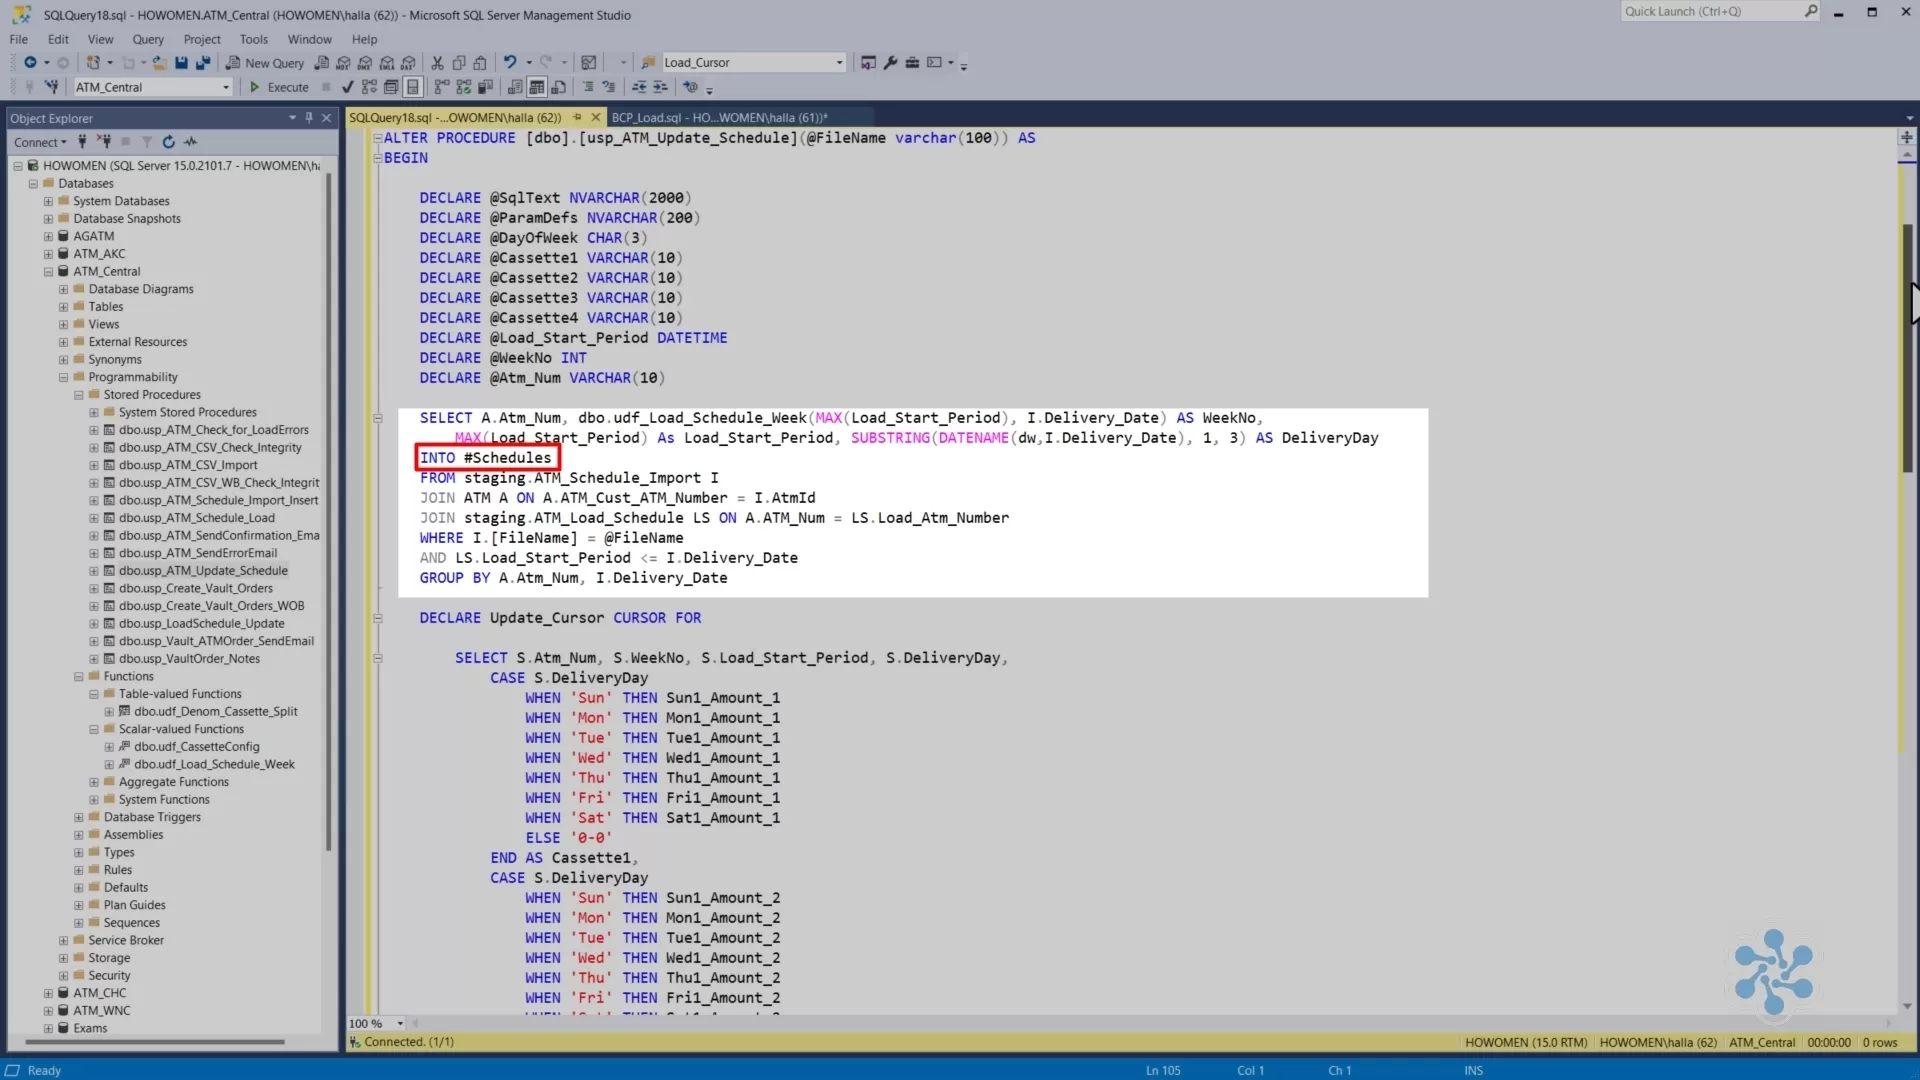Expand the Tables folder node

(x=63, y=307)
